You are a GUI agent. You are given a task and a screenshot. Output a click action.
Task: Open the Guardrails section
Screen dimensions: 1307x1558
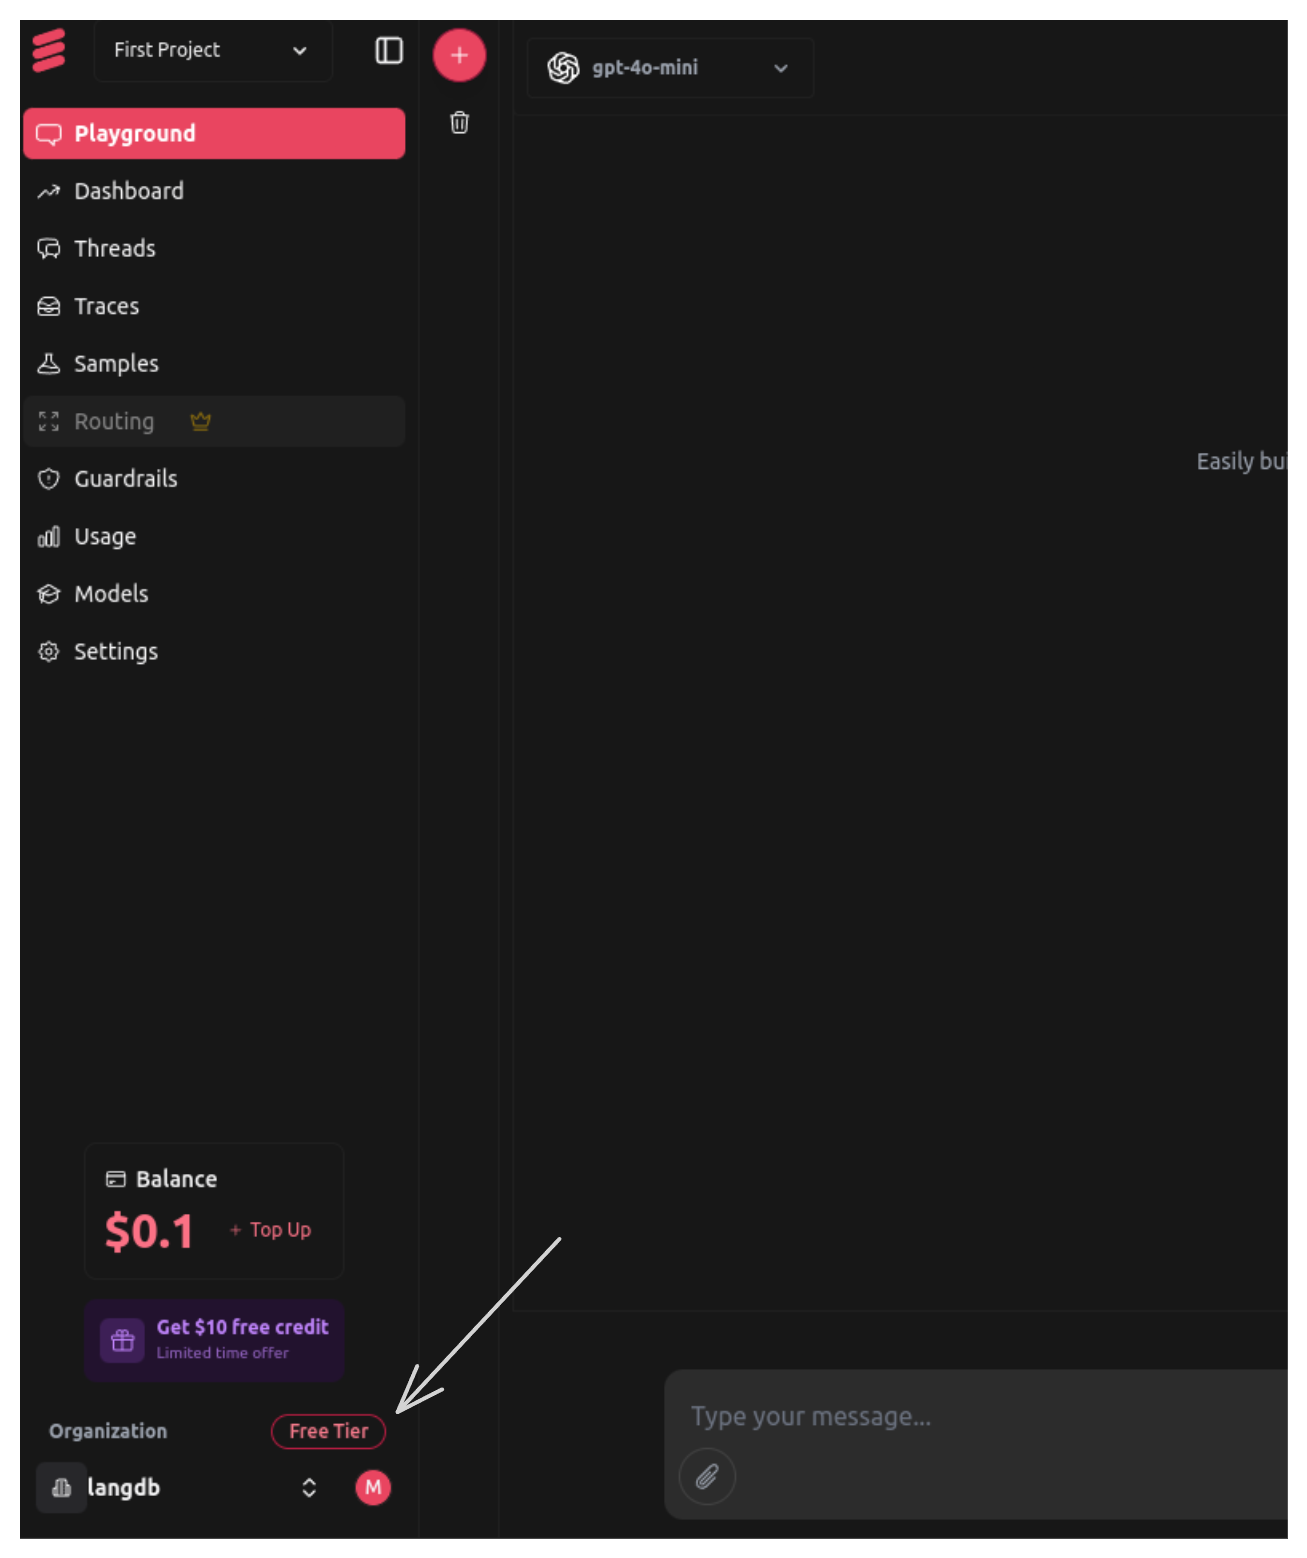[125, 479]
